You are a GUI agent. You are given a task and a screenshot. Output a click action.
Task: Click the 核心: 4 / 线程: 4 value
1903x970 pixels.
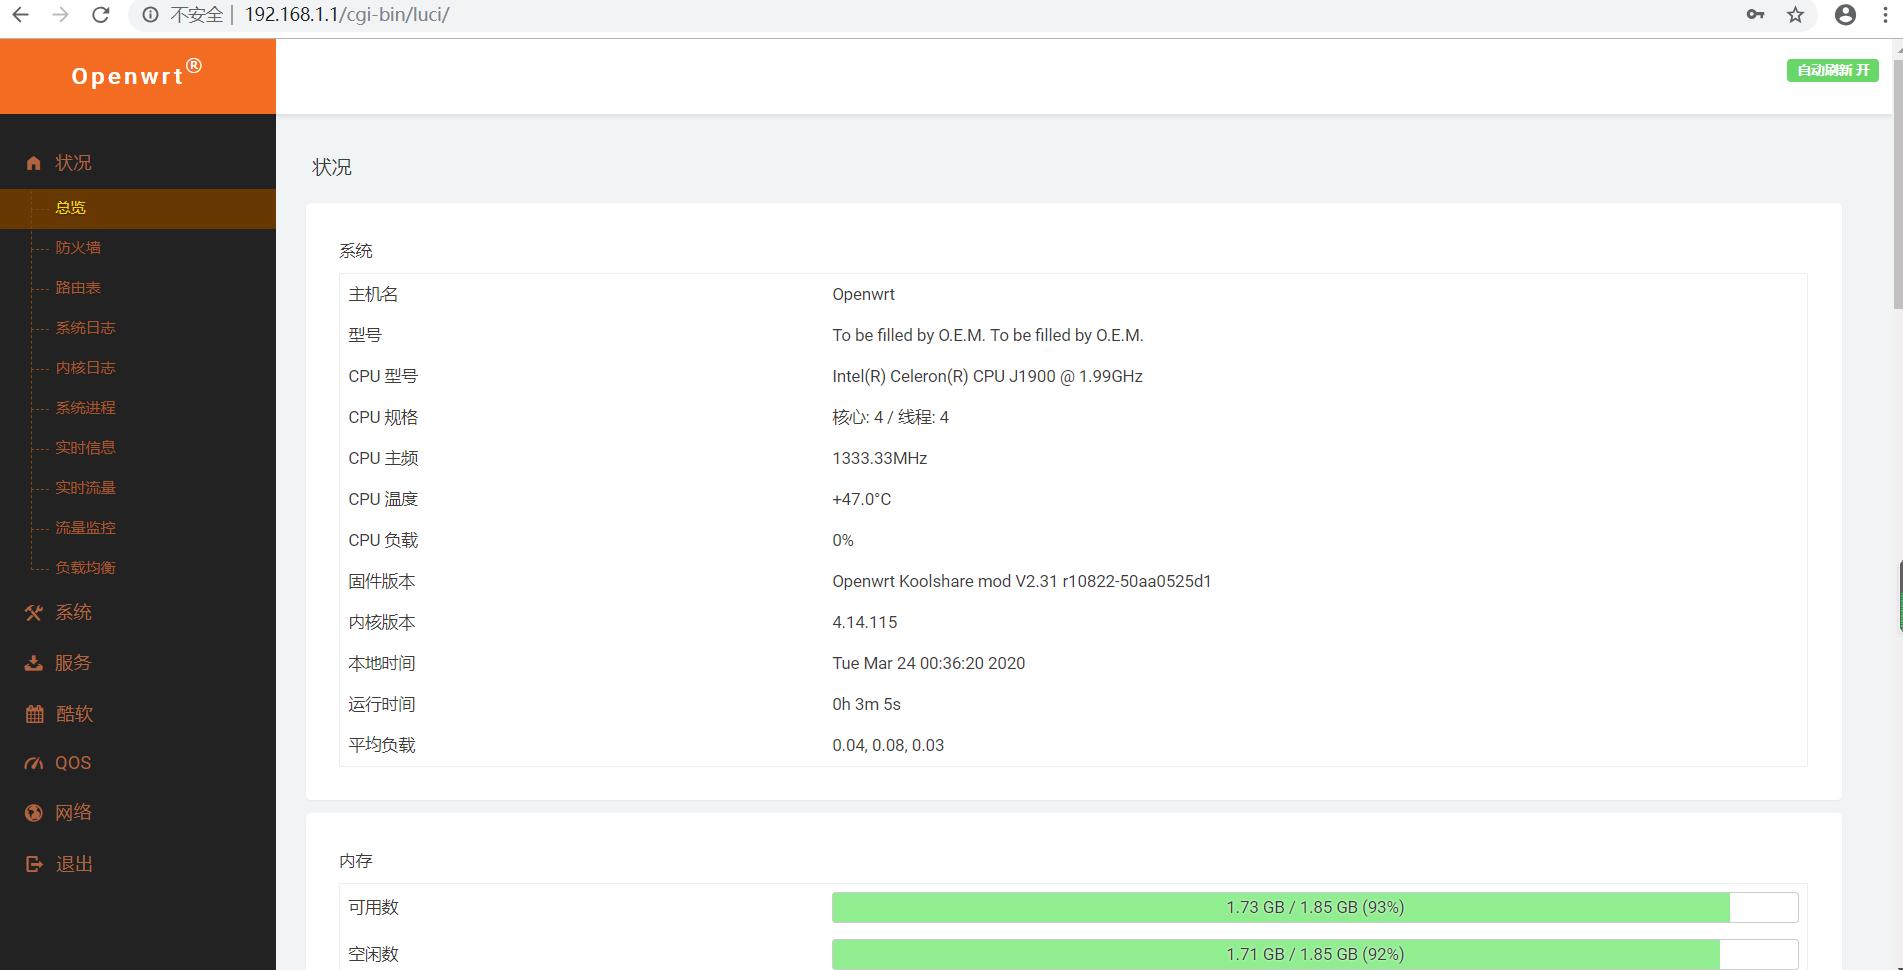click(x=890, y=417)
